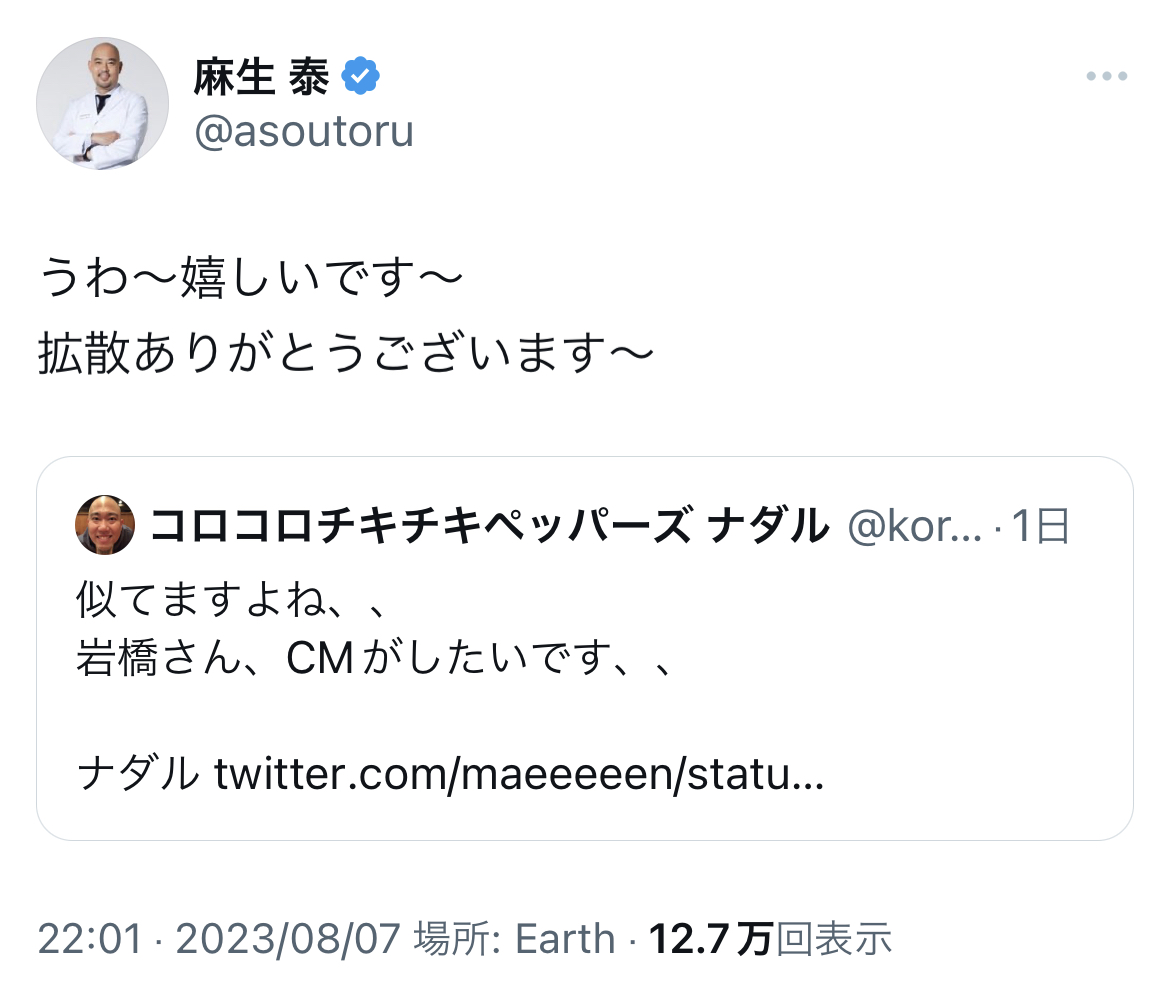Click the ナダル word before the link
This screenshot has width=1170, height=999.
(137, 773)
